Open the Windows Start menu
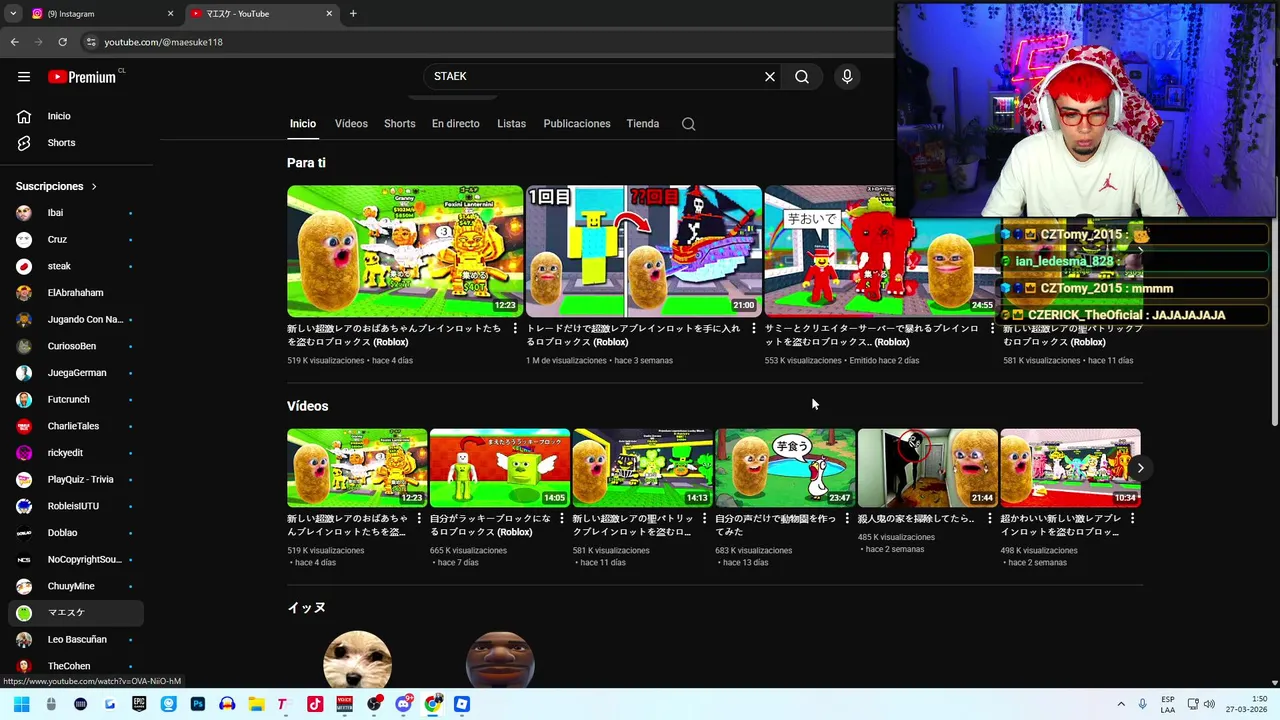The height and width of the screenshot is (720, 1280). click(x=22, y=704)
